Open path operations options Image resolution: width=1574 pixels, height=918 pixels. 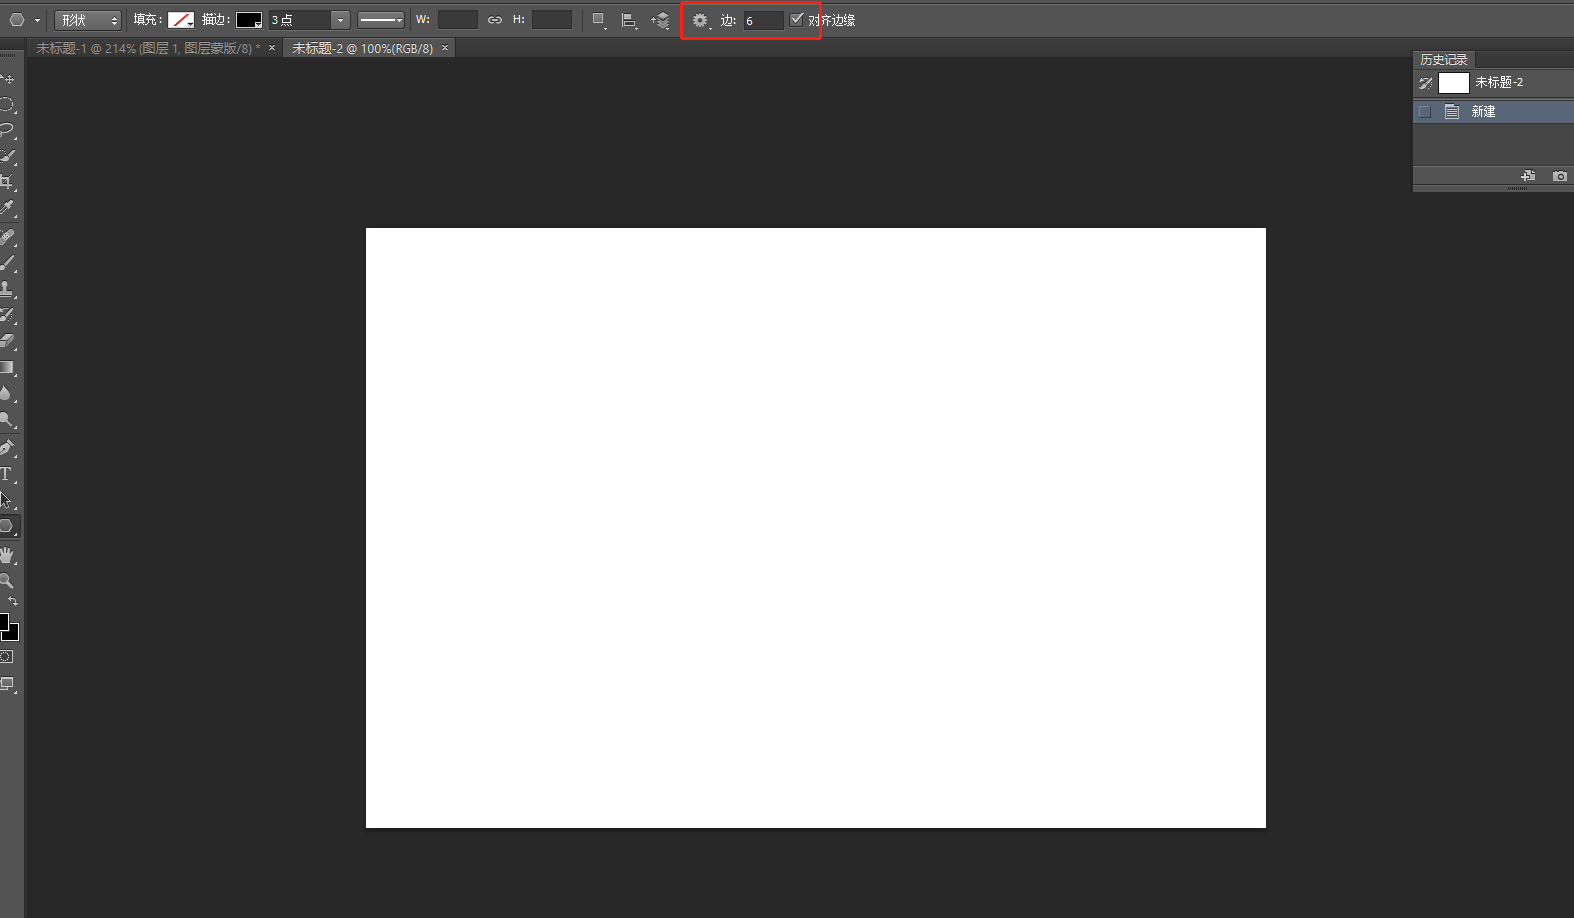(599, 20)
